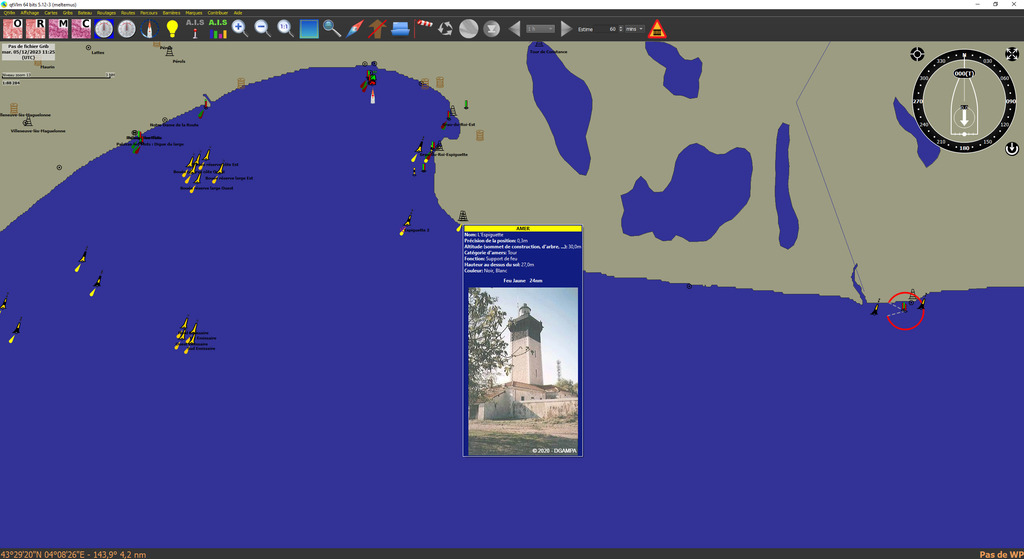The image size is (1024, 559).
Task: Step forward in time with right arrow
Action: [566, 29]
